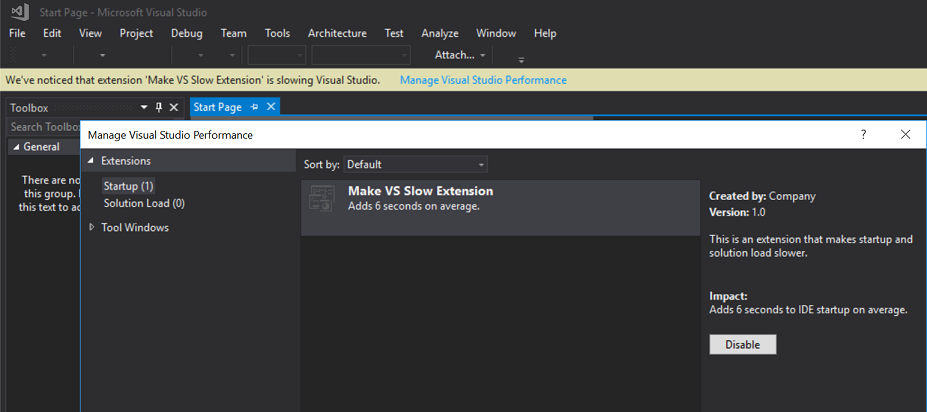Pin the Toolbox panel with auto-hide pin
927x412 pixels.
[x=158, y=107]
